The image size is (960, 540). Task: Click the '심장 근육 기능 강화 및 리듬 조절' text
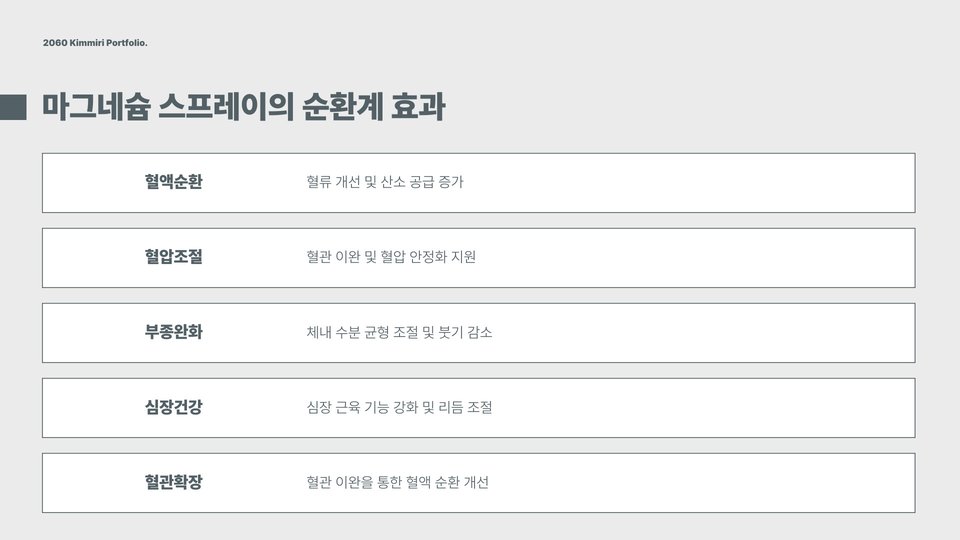399,407
